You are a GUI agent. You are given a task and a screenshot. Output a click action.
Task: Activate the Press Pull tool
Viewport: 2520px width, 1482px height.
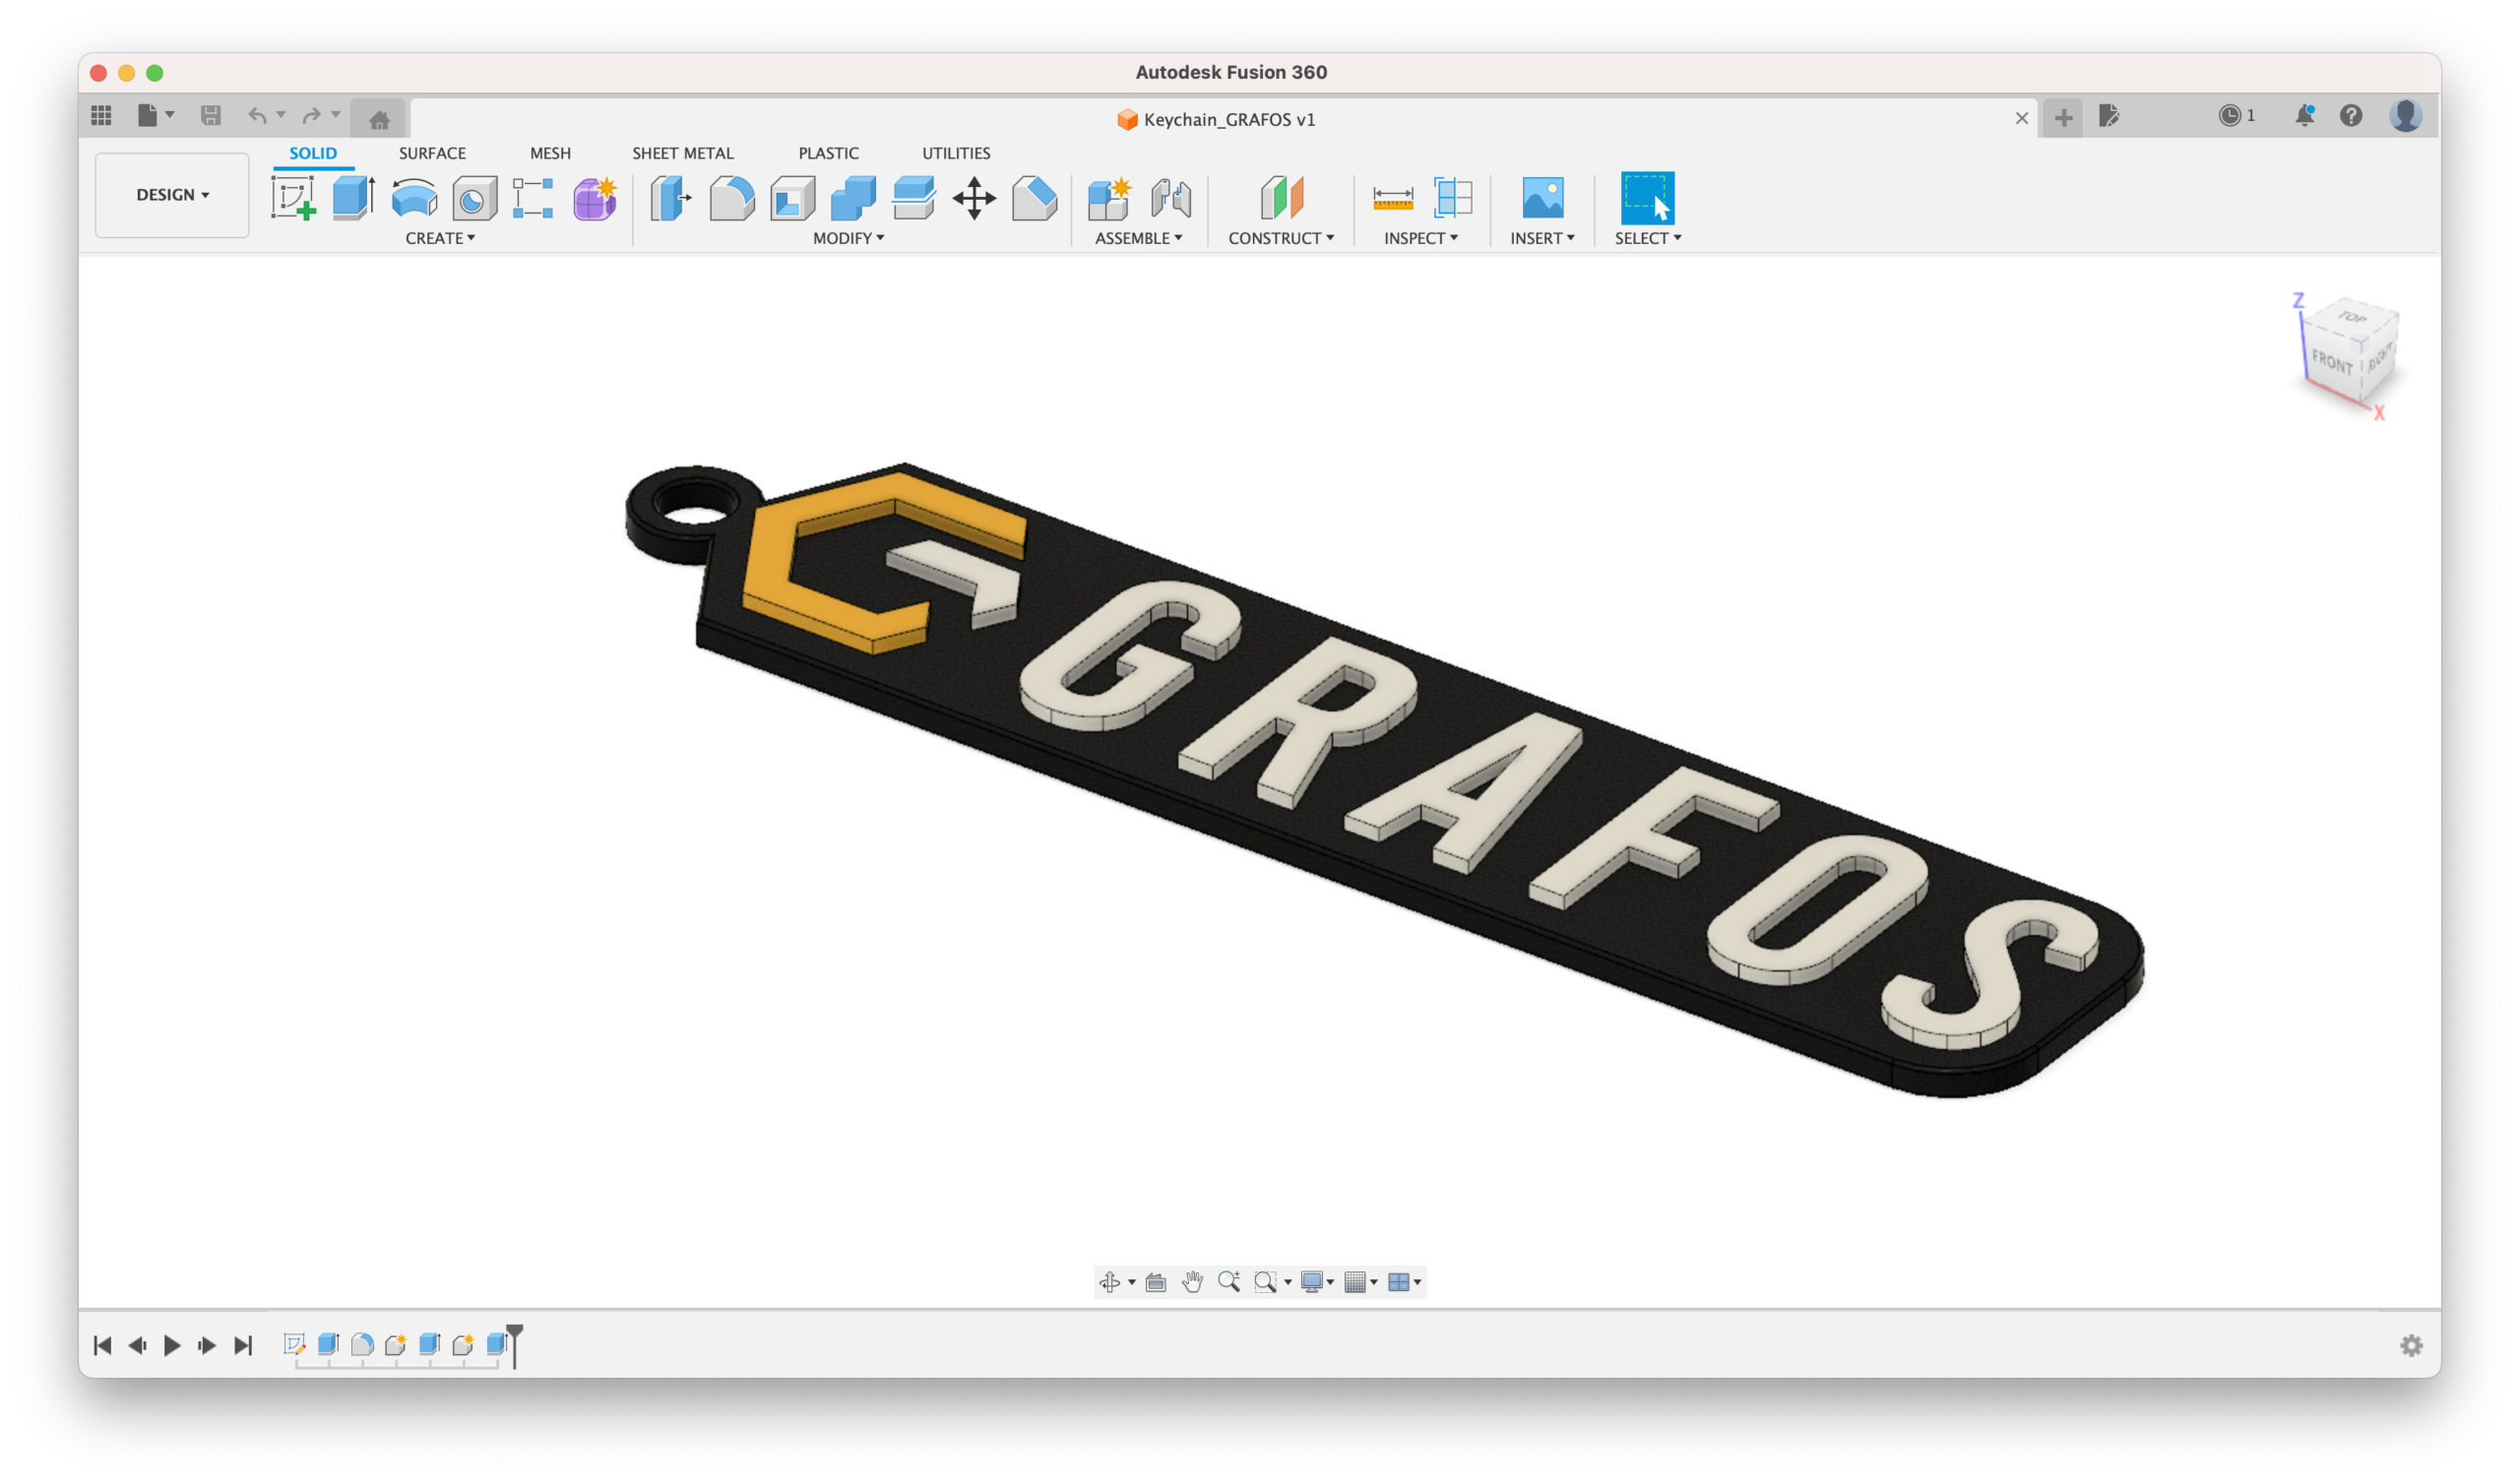point(671,198)
